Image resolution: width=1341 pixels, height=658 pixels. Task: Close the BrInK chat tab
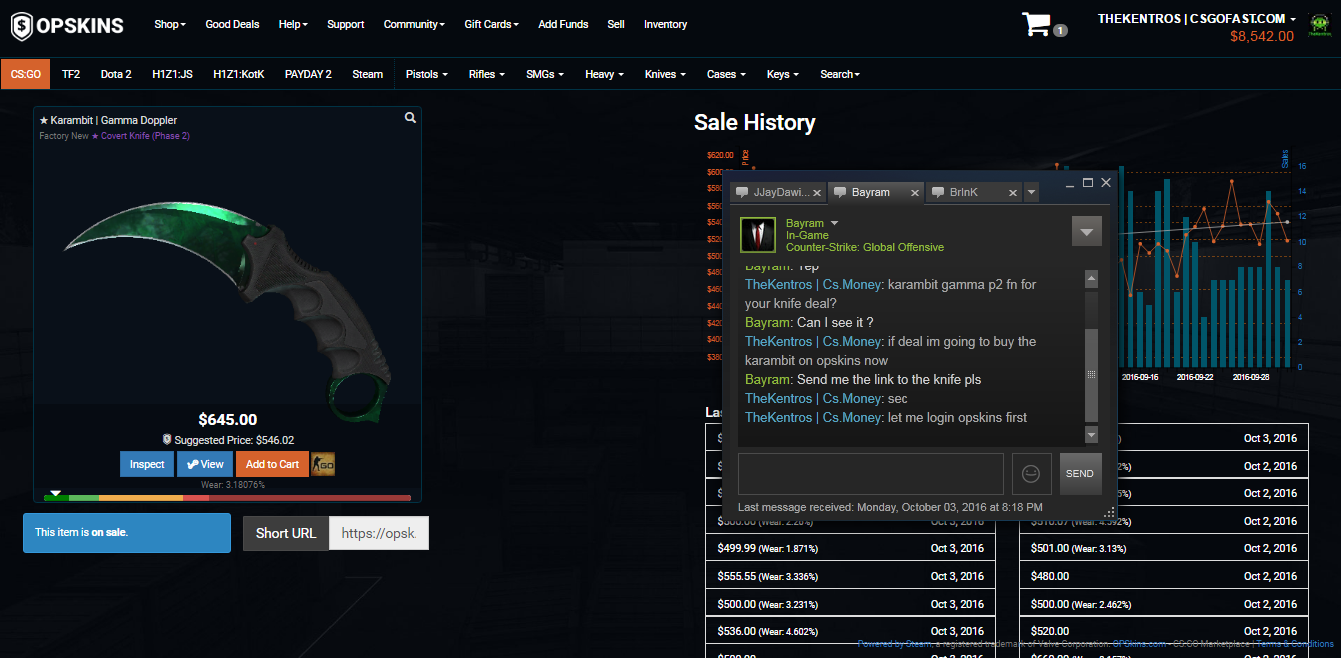(x=1012, y=193)
